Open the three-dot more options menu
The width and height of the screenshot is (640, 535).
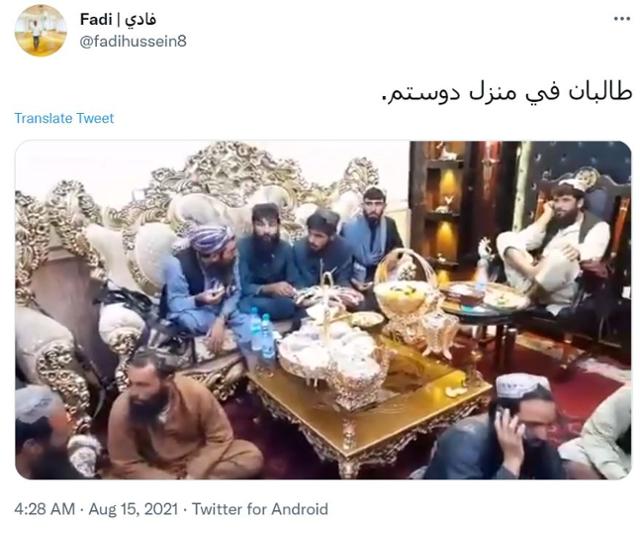click(x=622, y=19)
